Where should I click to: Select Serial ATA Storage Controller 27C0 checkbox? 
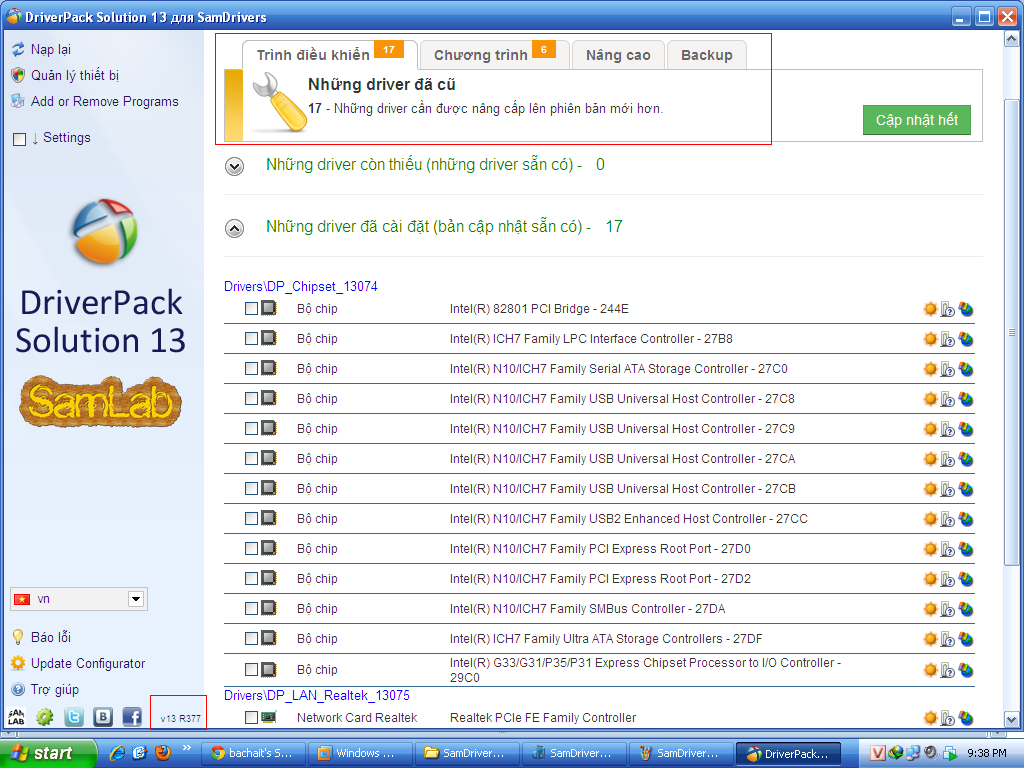point(251,368)
